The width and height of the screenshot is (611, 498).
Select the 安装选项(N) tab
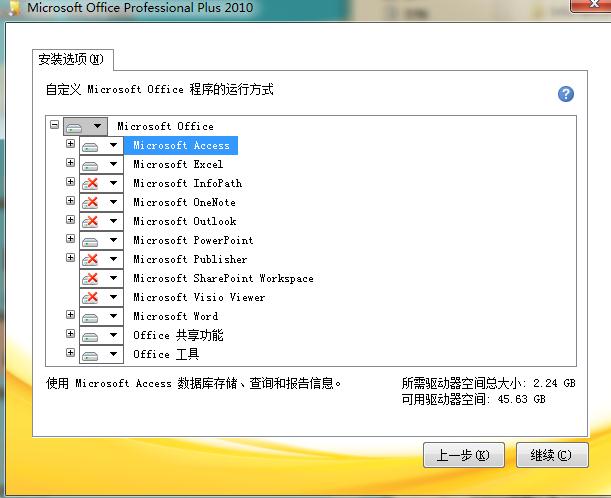(73, 60)
